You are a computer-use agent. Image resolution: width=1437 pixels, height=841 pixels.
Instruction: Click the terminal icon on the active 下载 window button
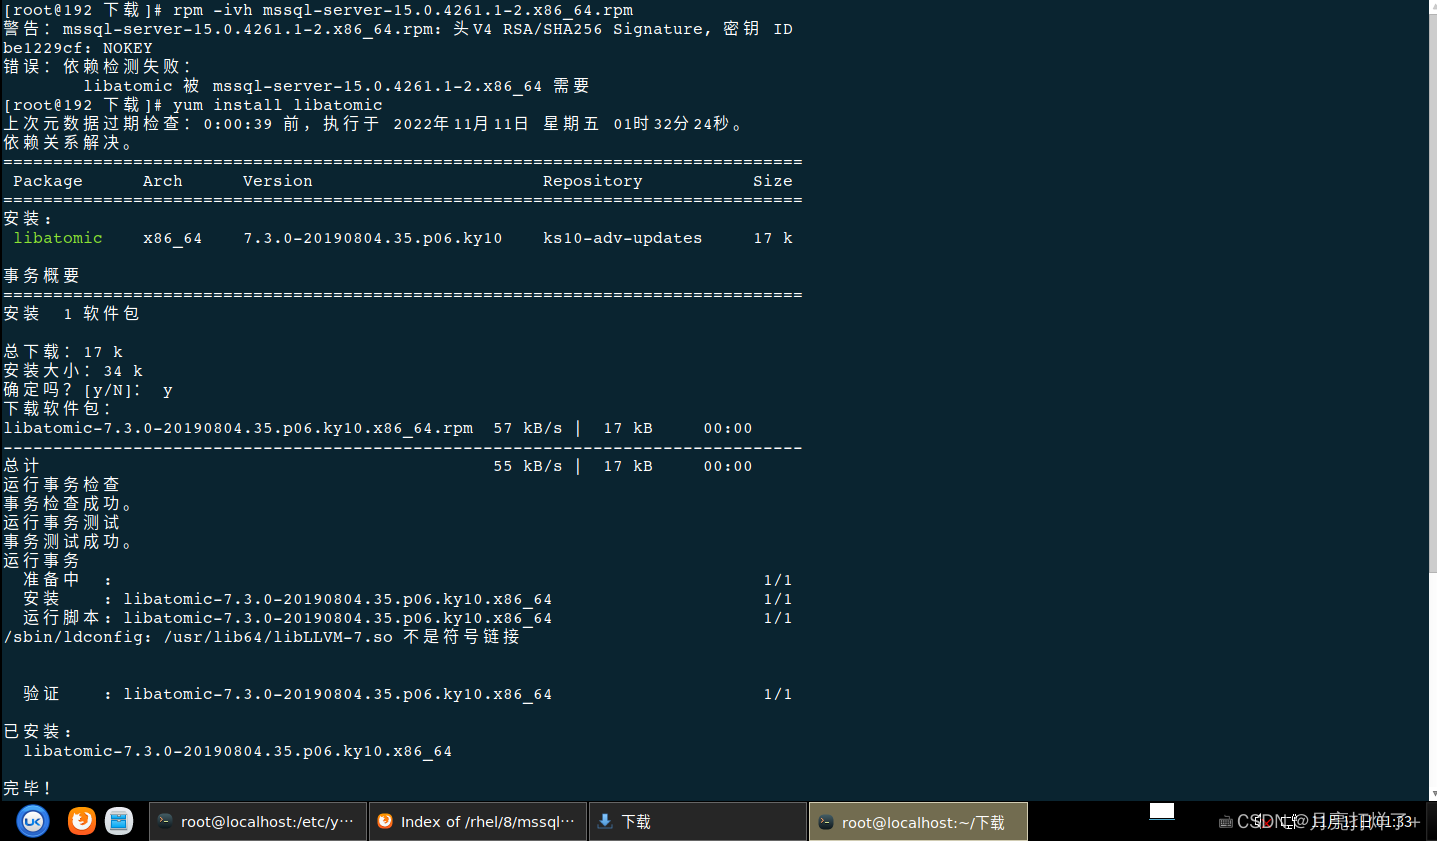pyautogui.click(x=825, y=821)
